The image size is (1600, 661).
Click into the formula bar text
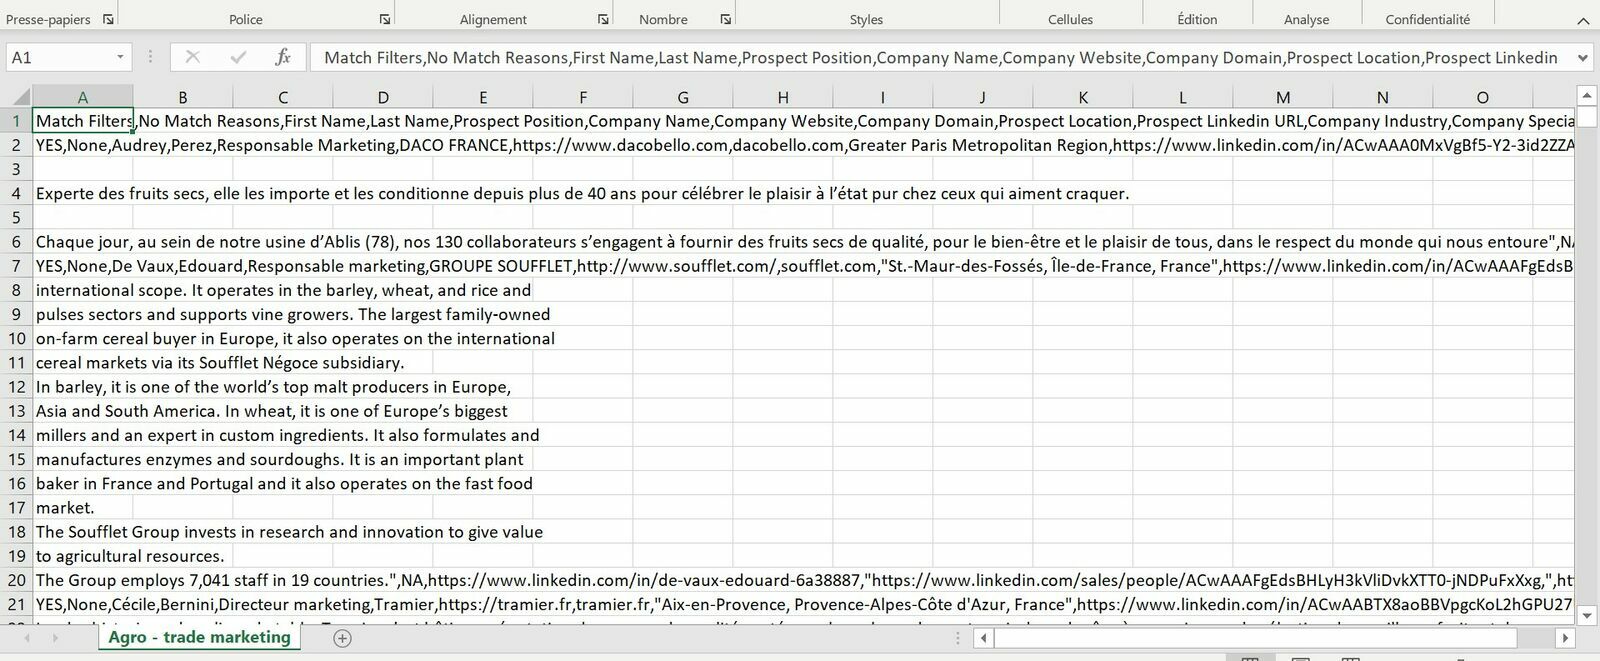[x=940, y=57]
